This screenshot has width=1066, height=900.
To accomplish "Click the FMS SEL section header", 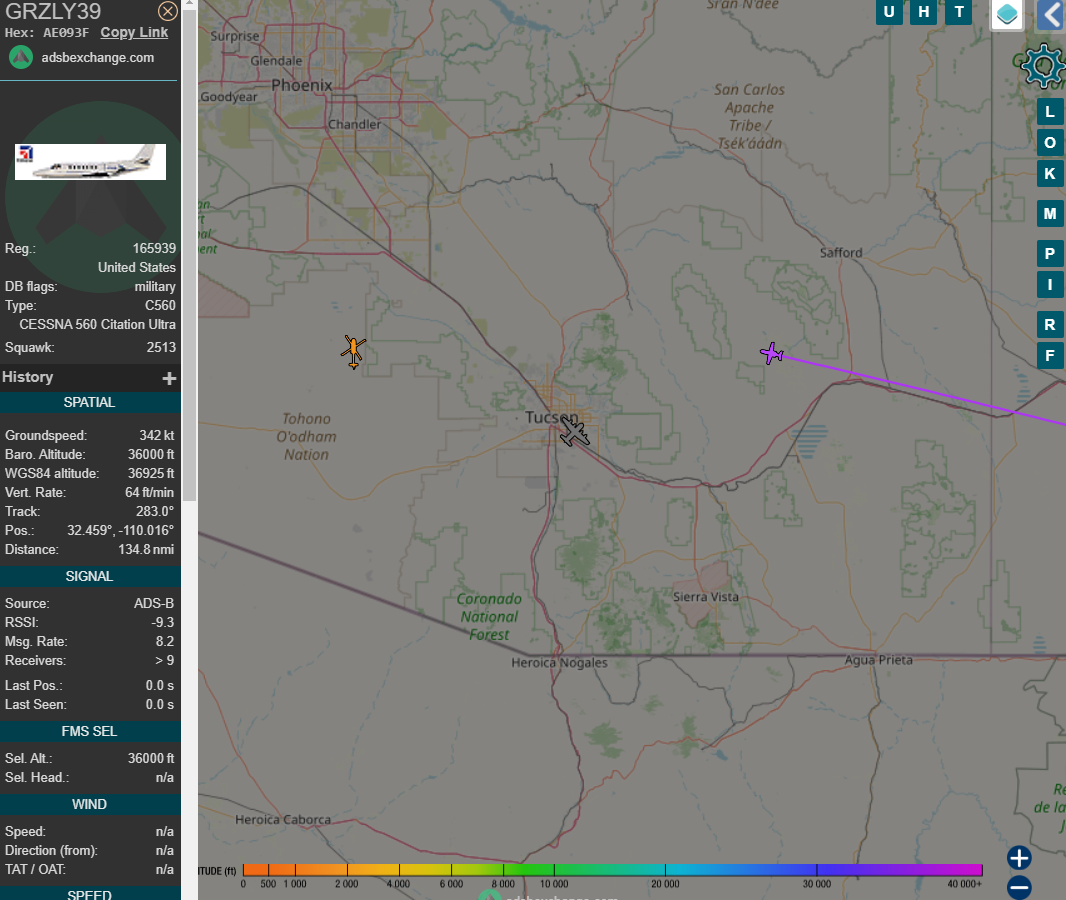I will pyautogui.click(x=90, y=731).
